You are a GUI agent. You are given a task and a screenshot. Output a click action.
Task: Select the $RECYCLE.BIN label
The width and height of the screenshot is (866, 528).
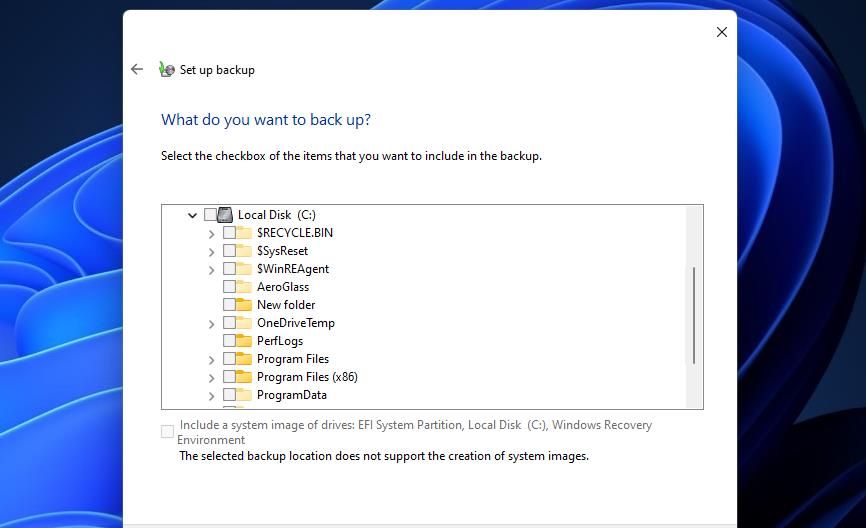[x=295, y=233]
